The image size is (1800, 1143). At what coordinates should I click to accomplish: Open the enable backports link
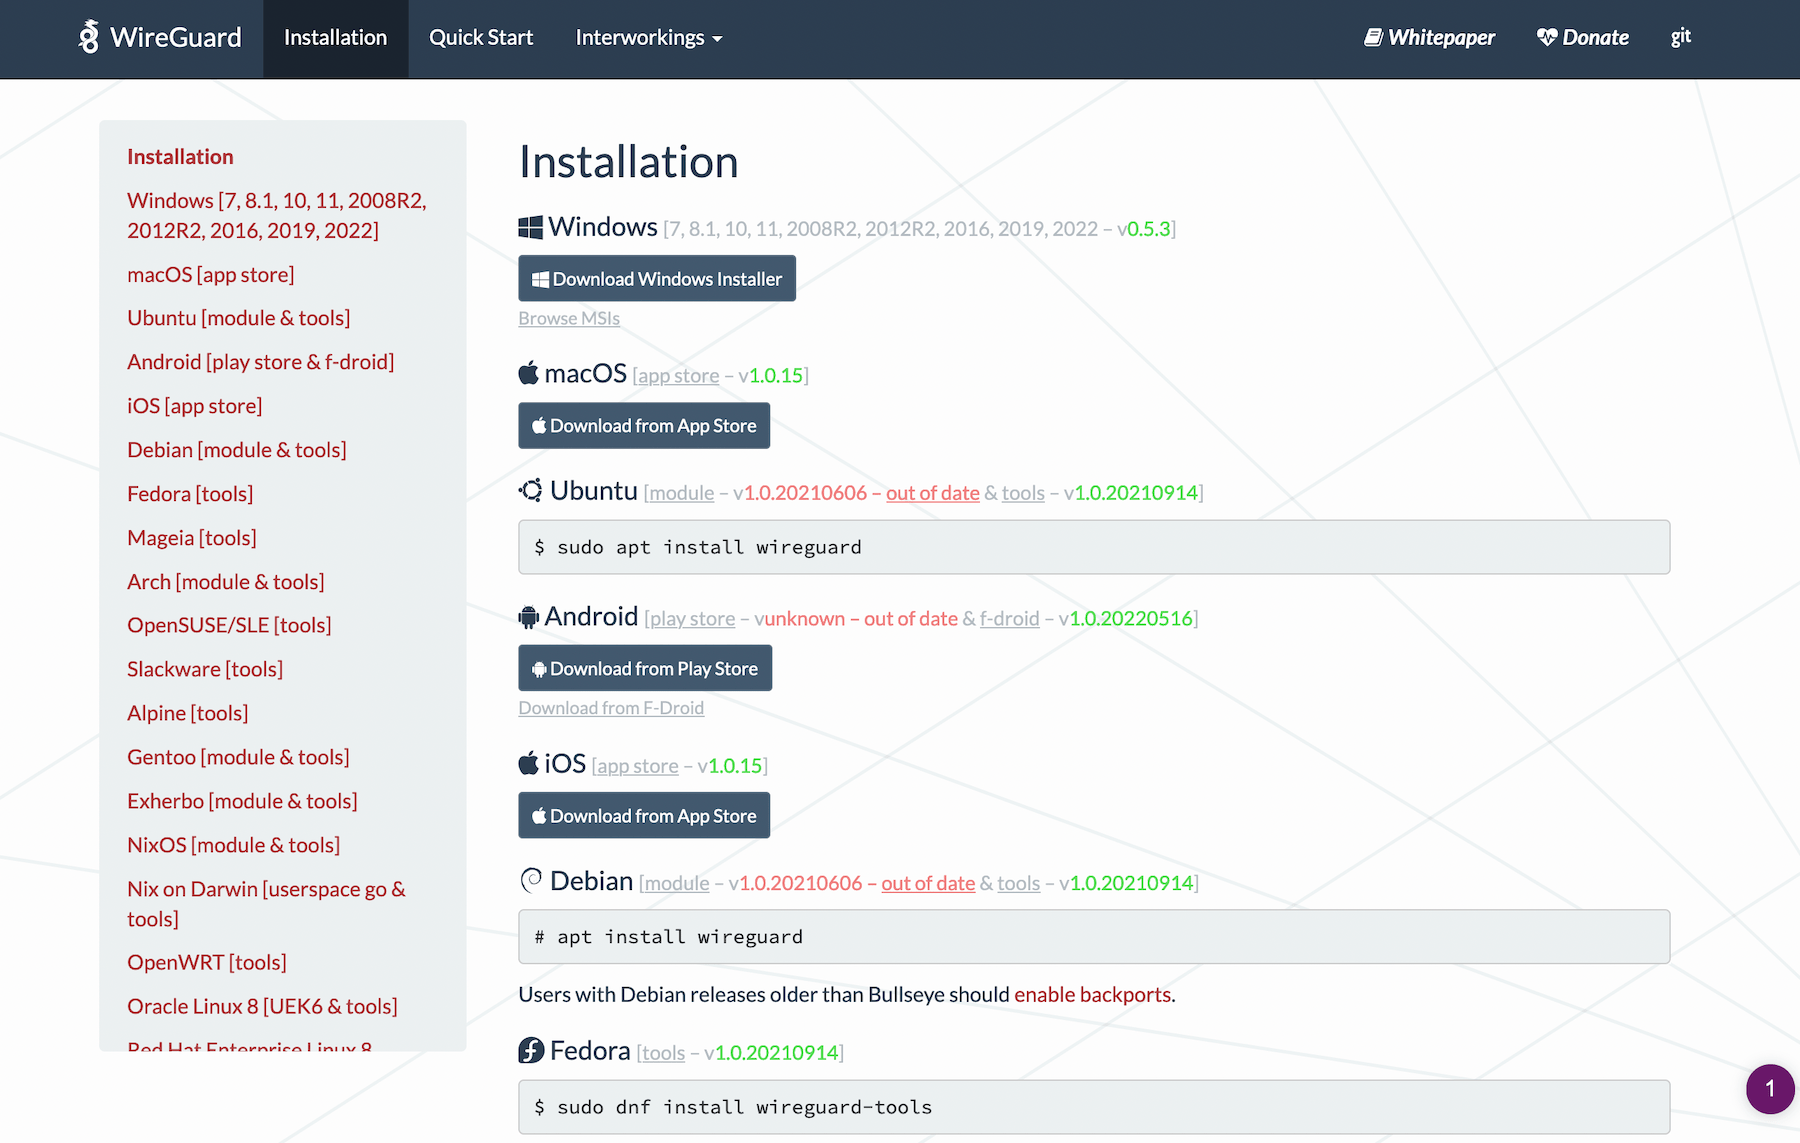click(1093, 994)
